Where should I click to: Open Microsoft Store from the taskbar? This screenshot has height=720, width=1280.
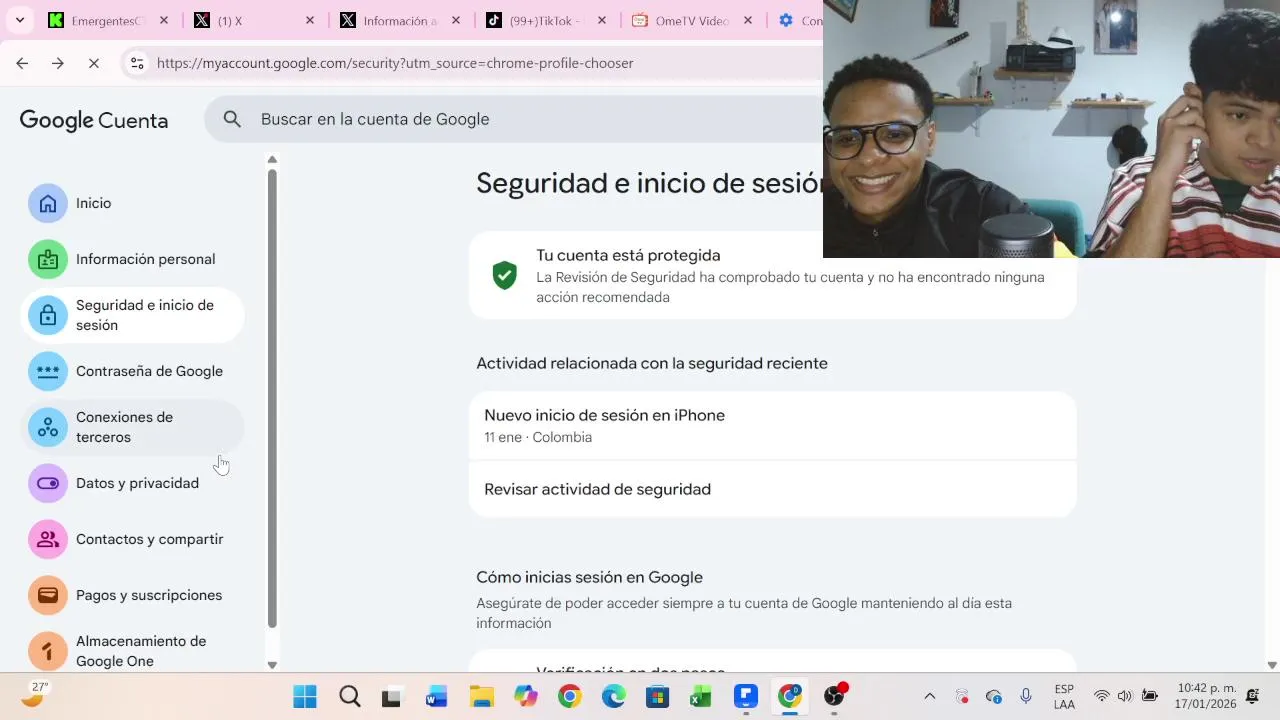click(657, 696)
